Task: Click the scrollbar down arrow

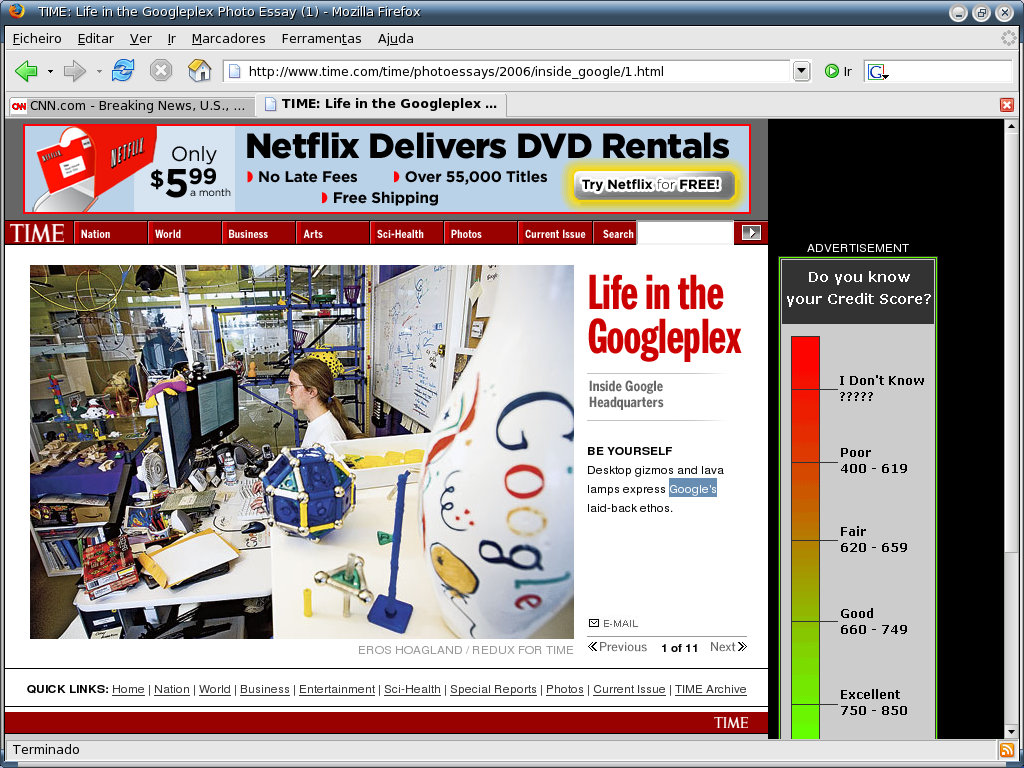Action: (1011, 732)
